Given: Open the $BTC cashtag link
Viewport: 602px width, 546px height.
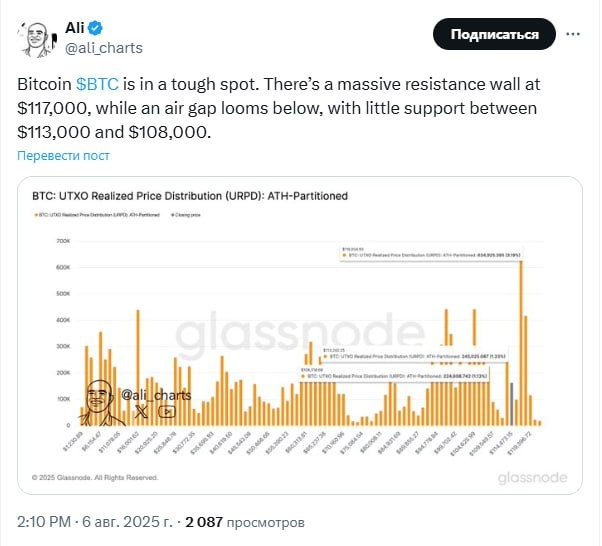Looking at the screenshot, I should pos(100,86).
